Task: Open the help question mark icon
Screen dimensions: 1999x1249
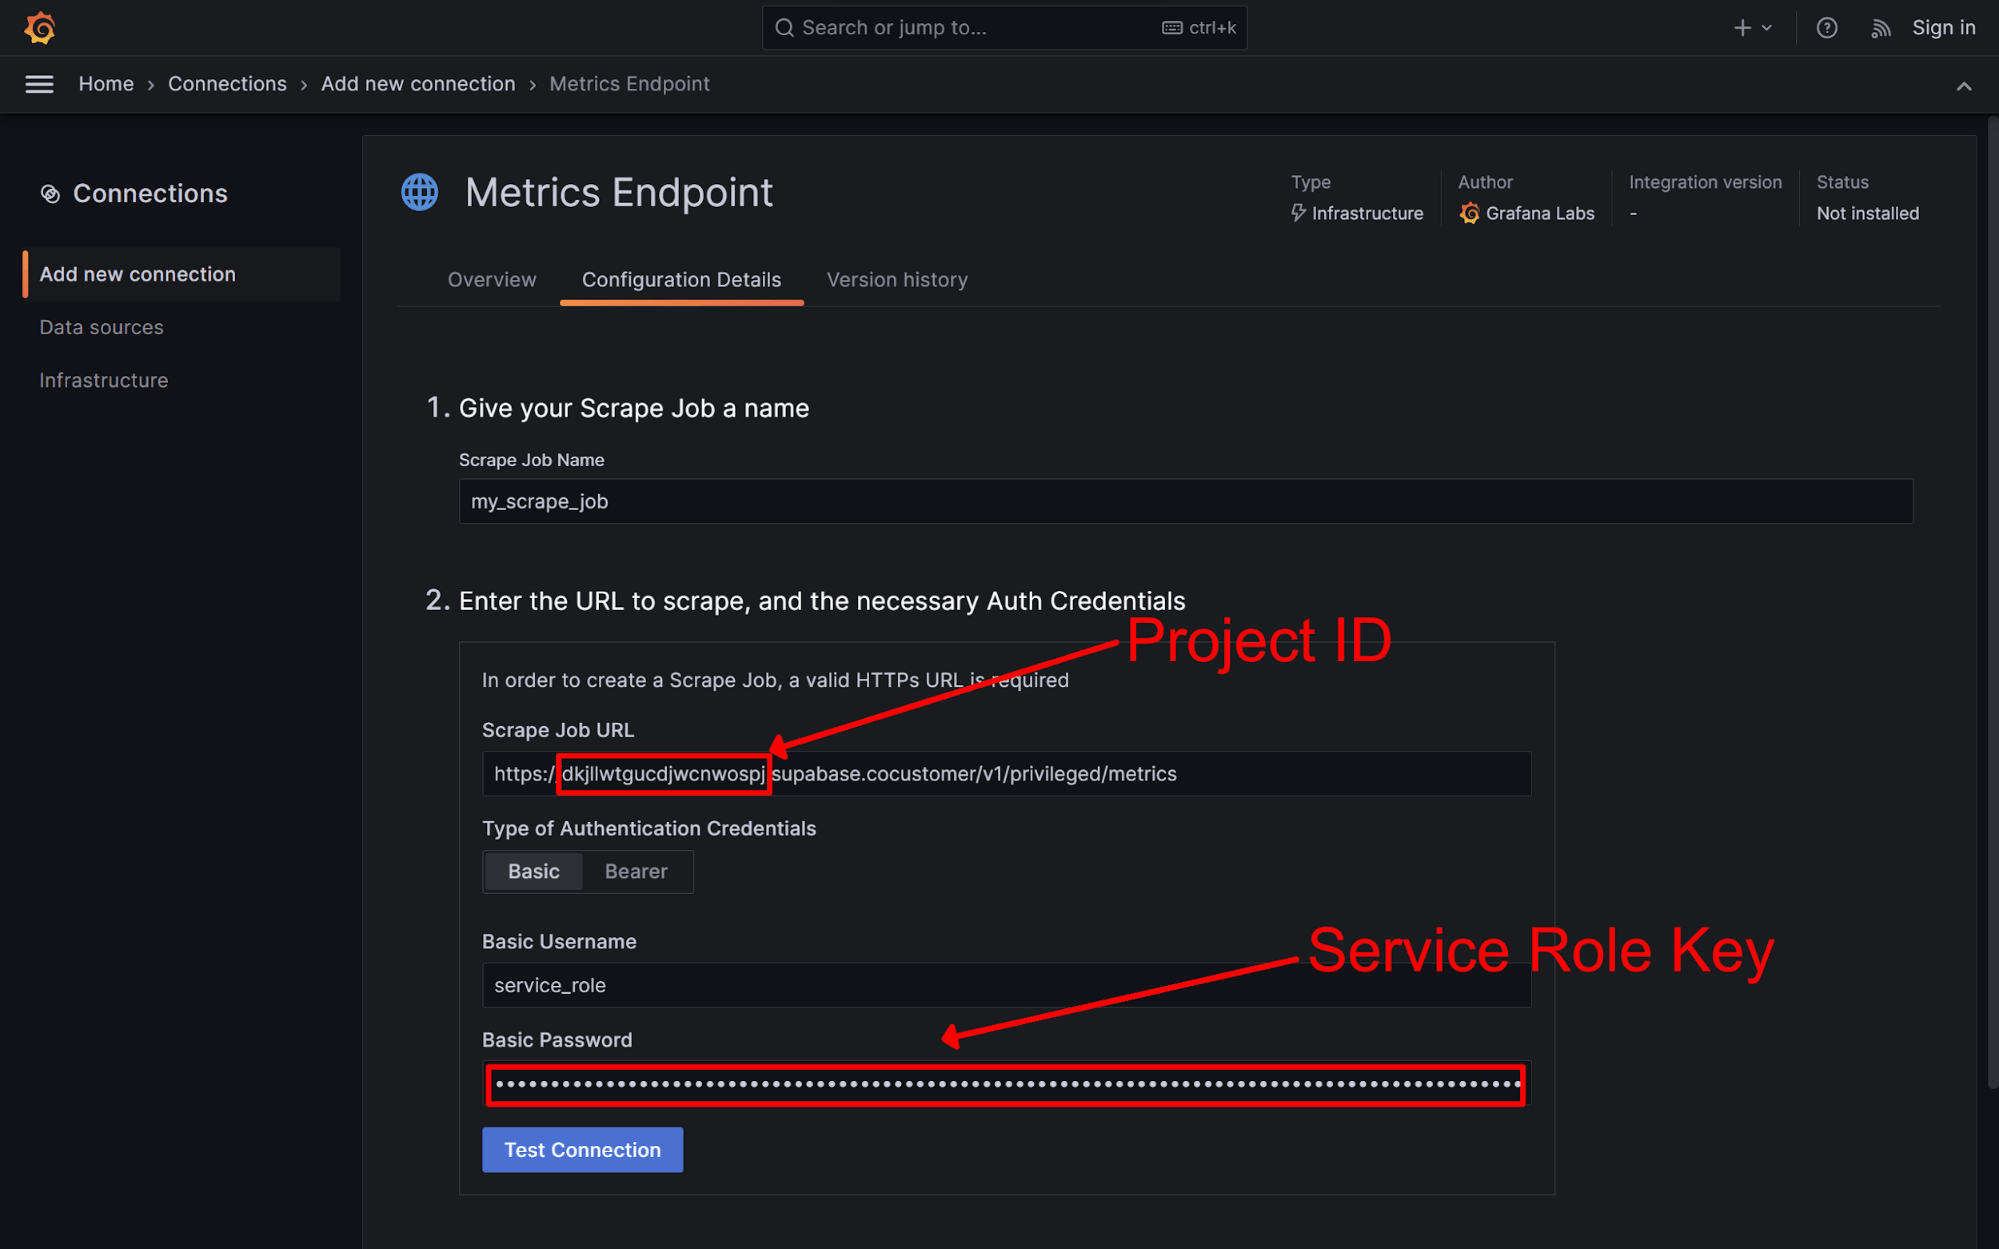Action: pyautogui.click(x=1827, y=27)
